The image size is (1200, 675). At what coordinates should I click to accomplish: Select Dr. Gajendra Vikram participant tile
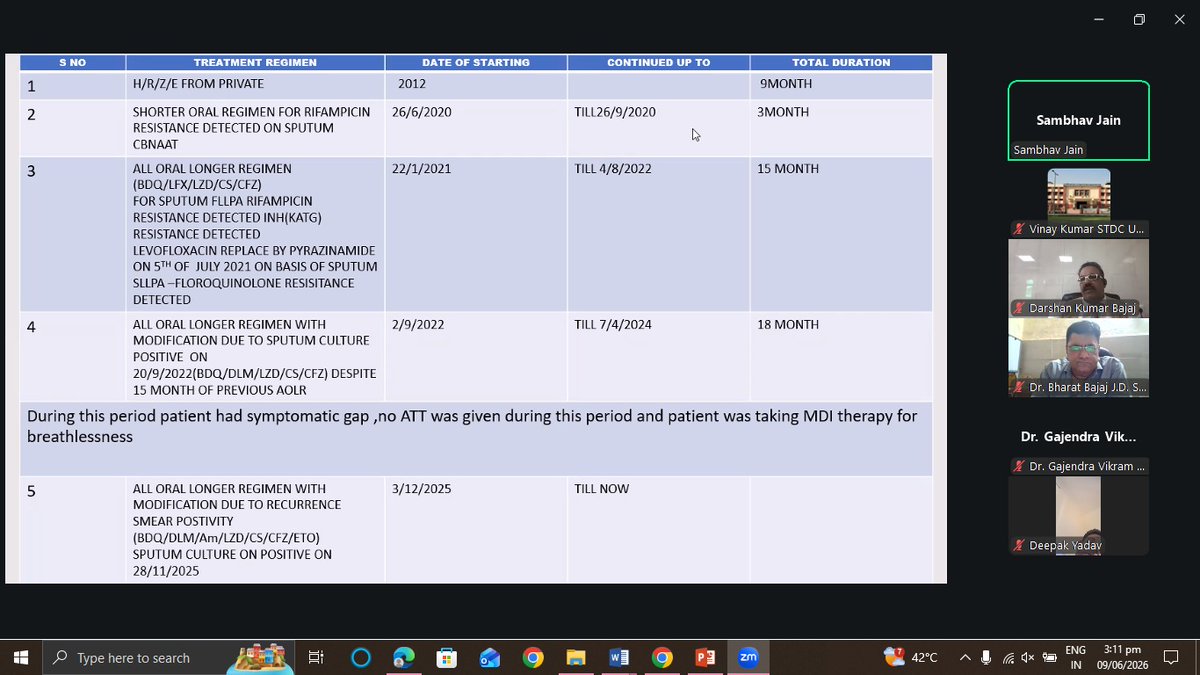point(1079,437)
